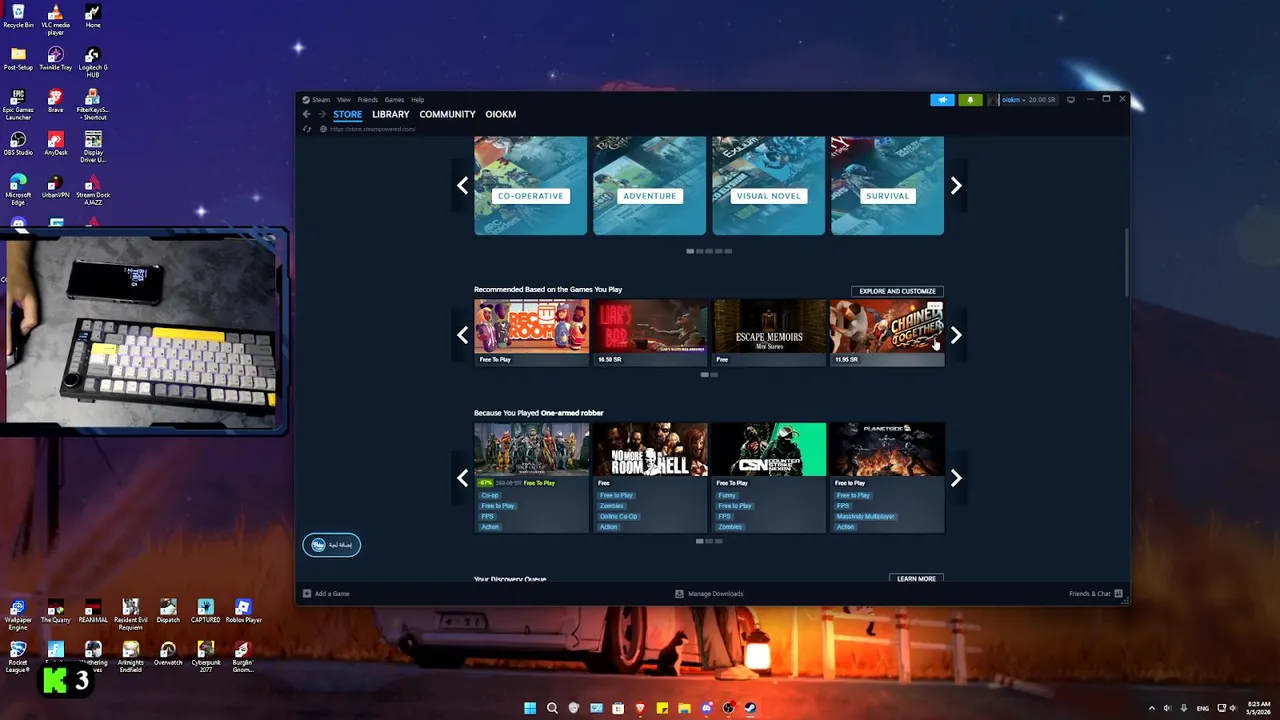
Task: Select the Wallpaper Engine desktop icon
Action: pyautogui.click(x=18, y=615)
